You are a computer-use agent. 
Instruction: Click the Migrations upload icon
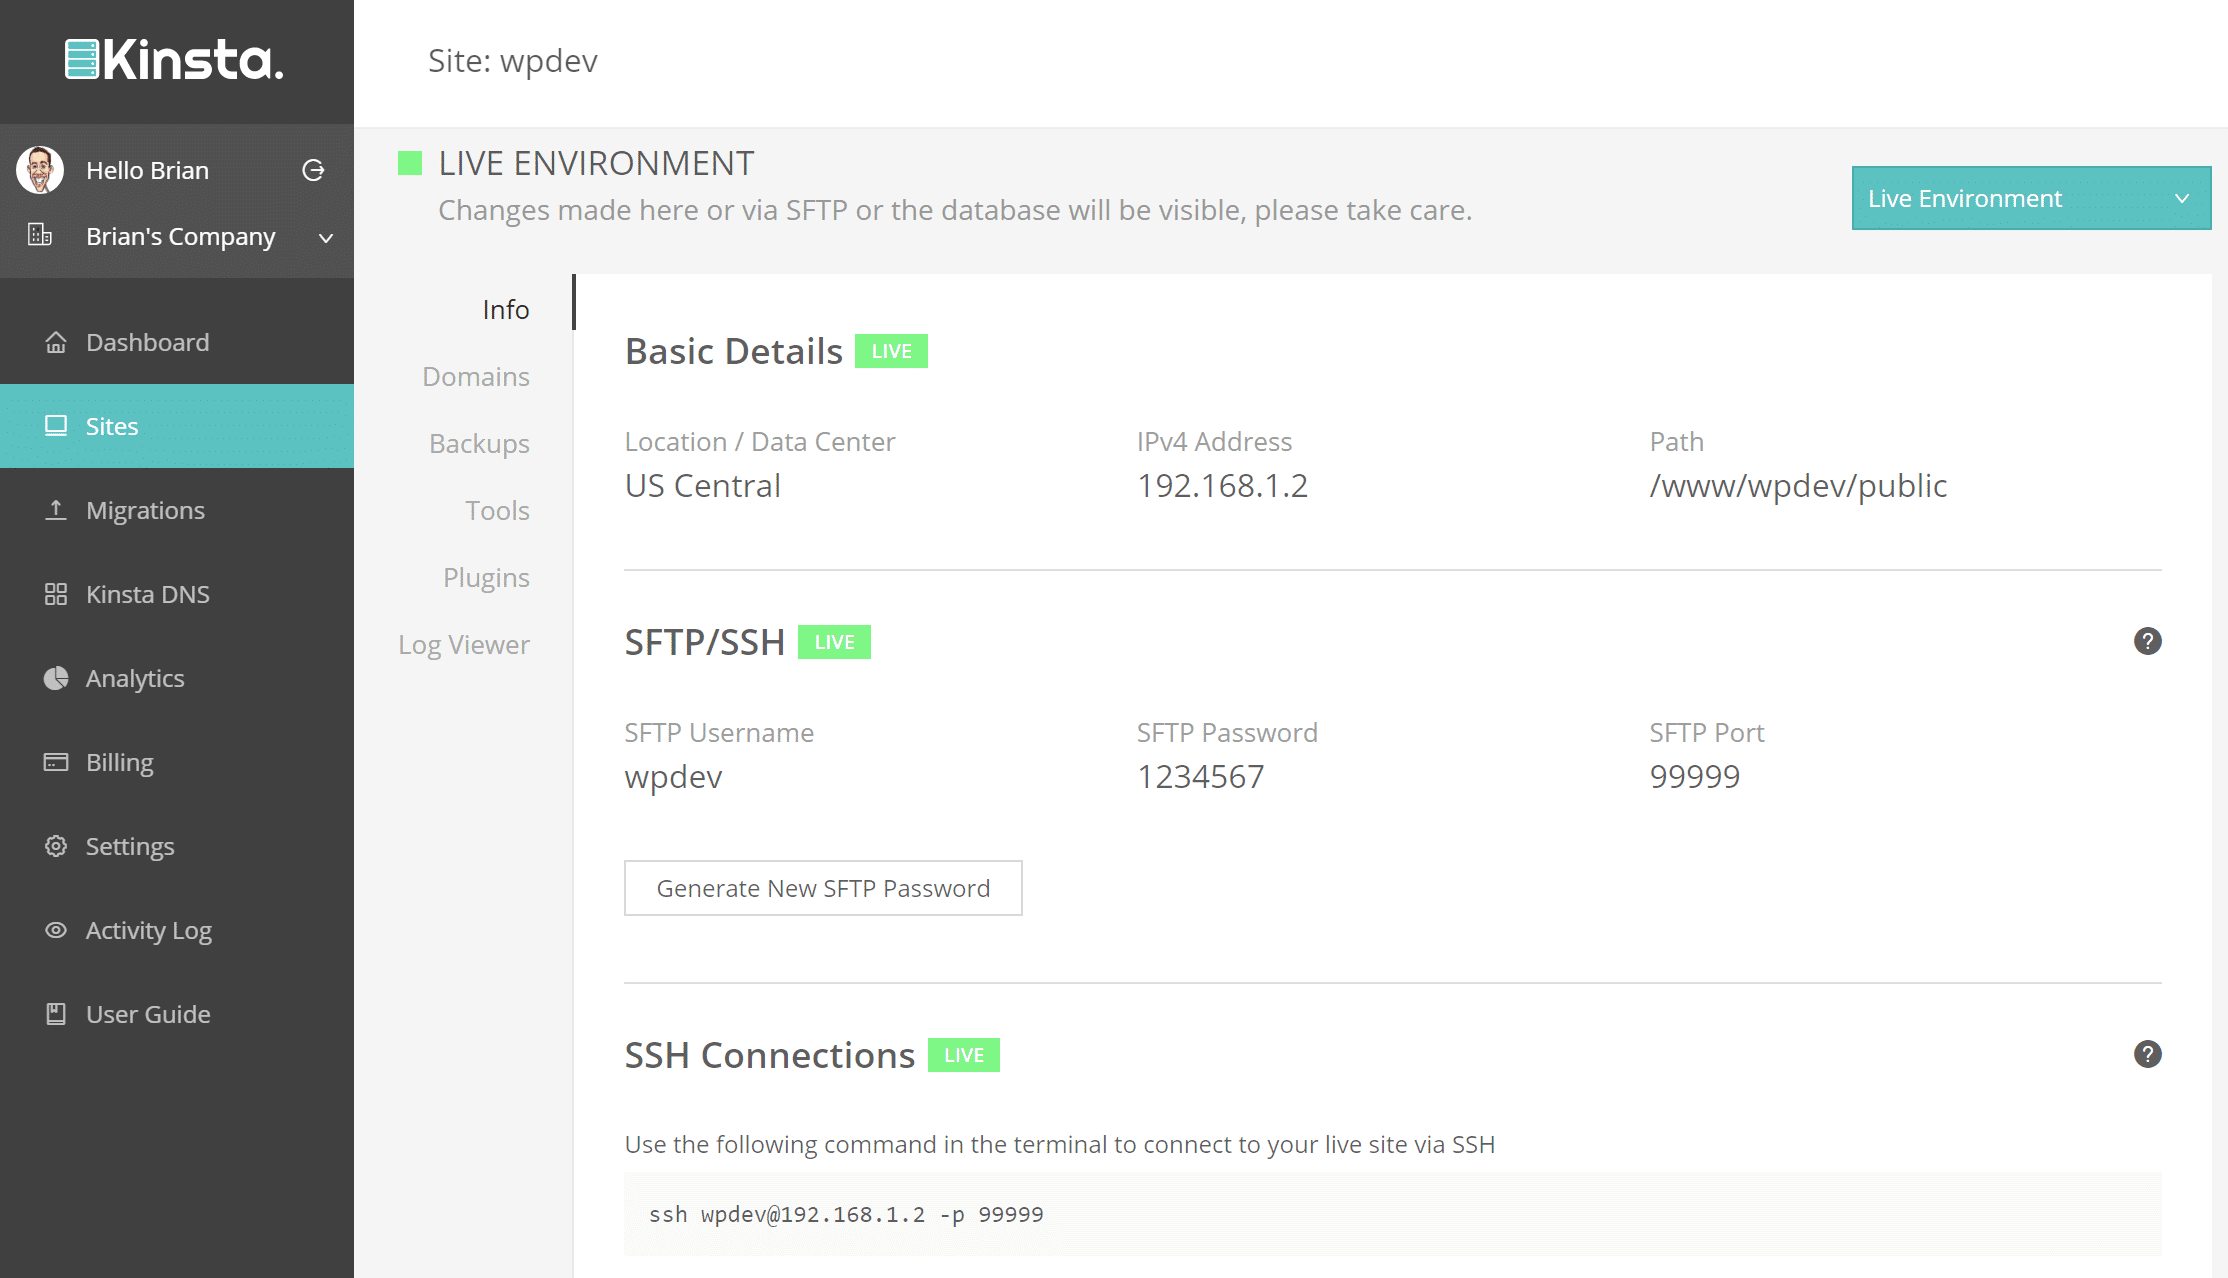(x=56, y=510)
